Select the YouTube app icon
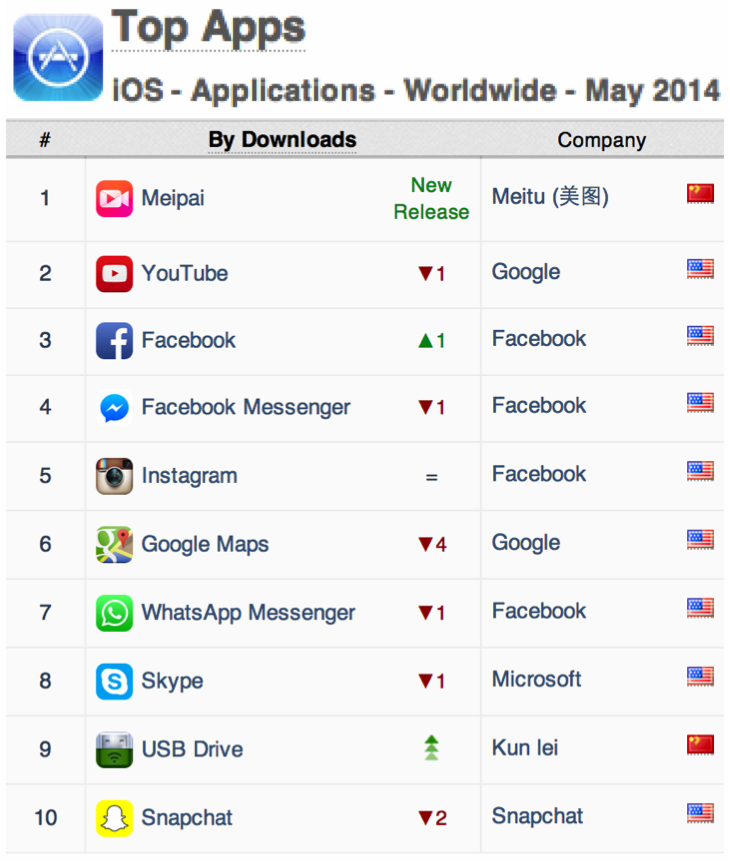Image resolution: width=730 pixels, height=861 pixels. [x=114, y=273]
